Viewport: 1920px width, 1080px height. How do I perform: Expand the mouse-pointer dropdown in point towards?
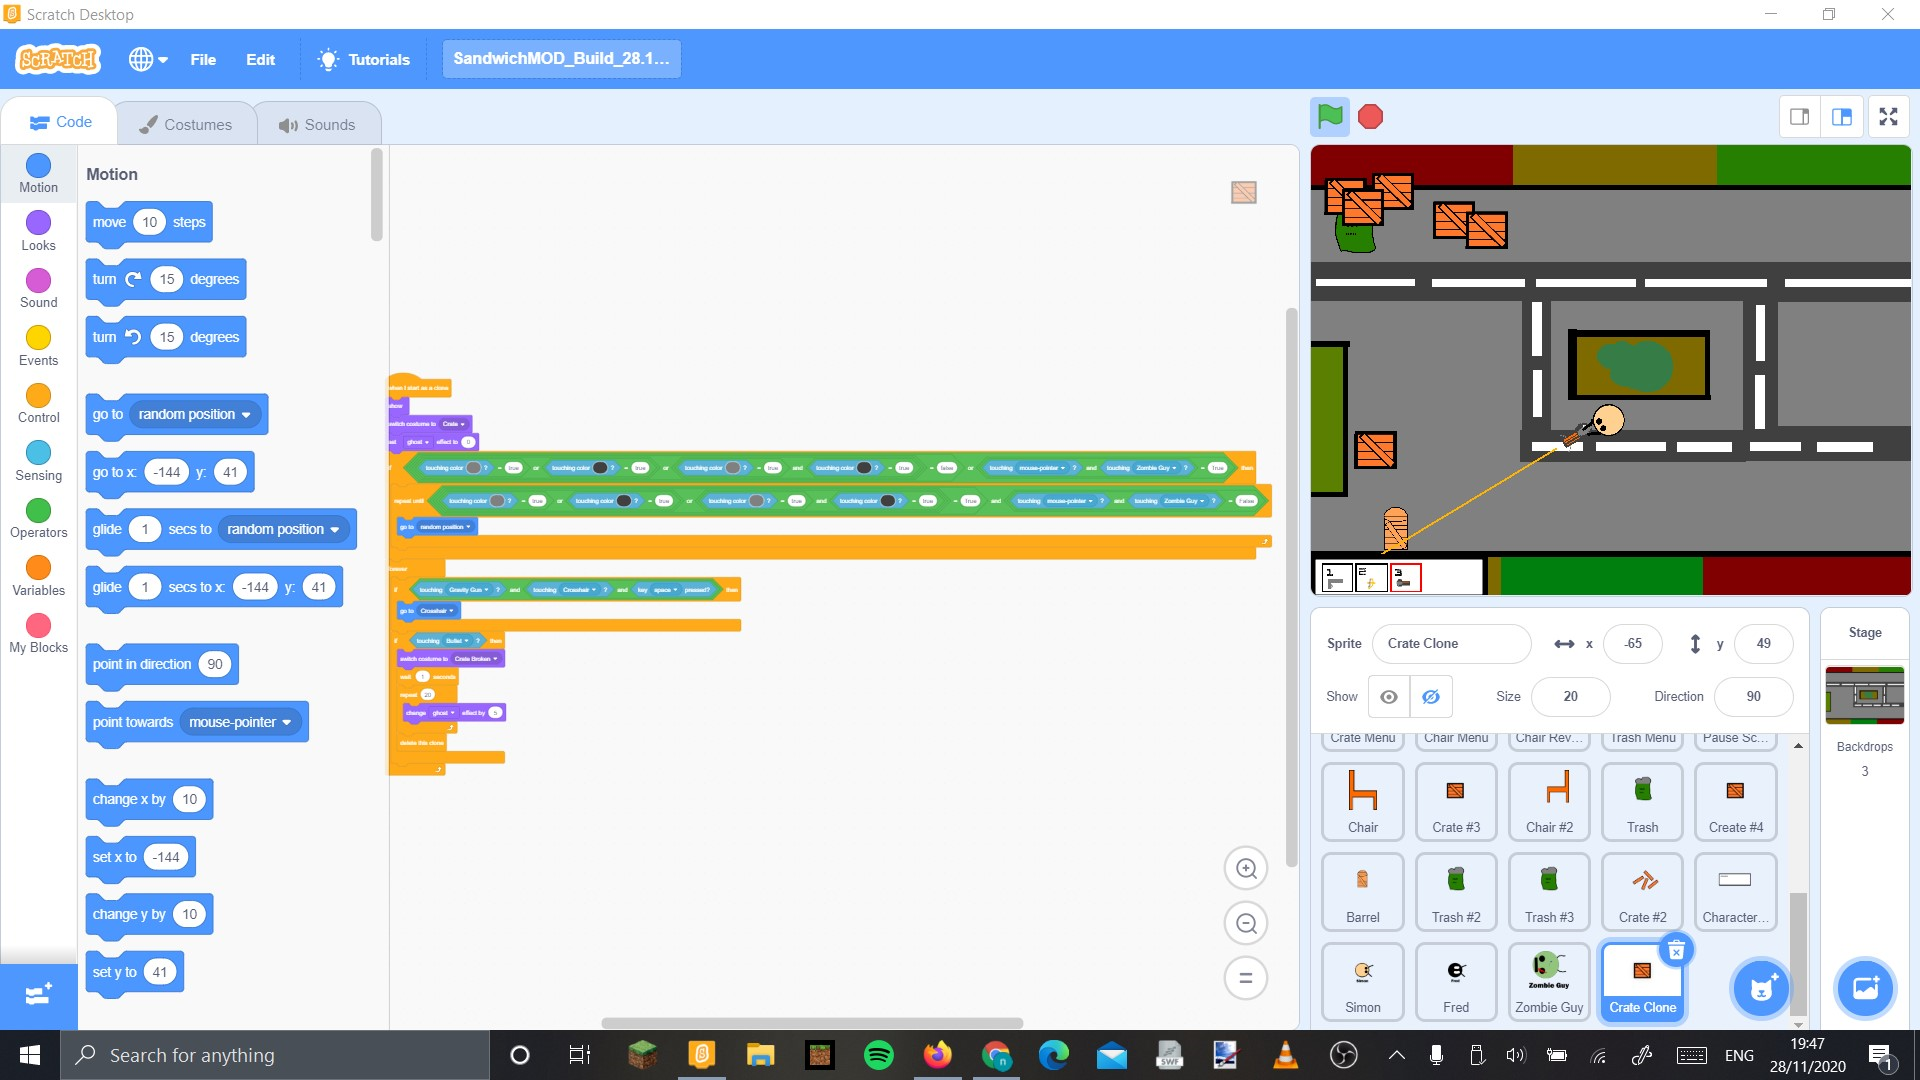pyautogui.click(x=287, y=723)
